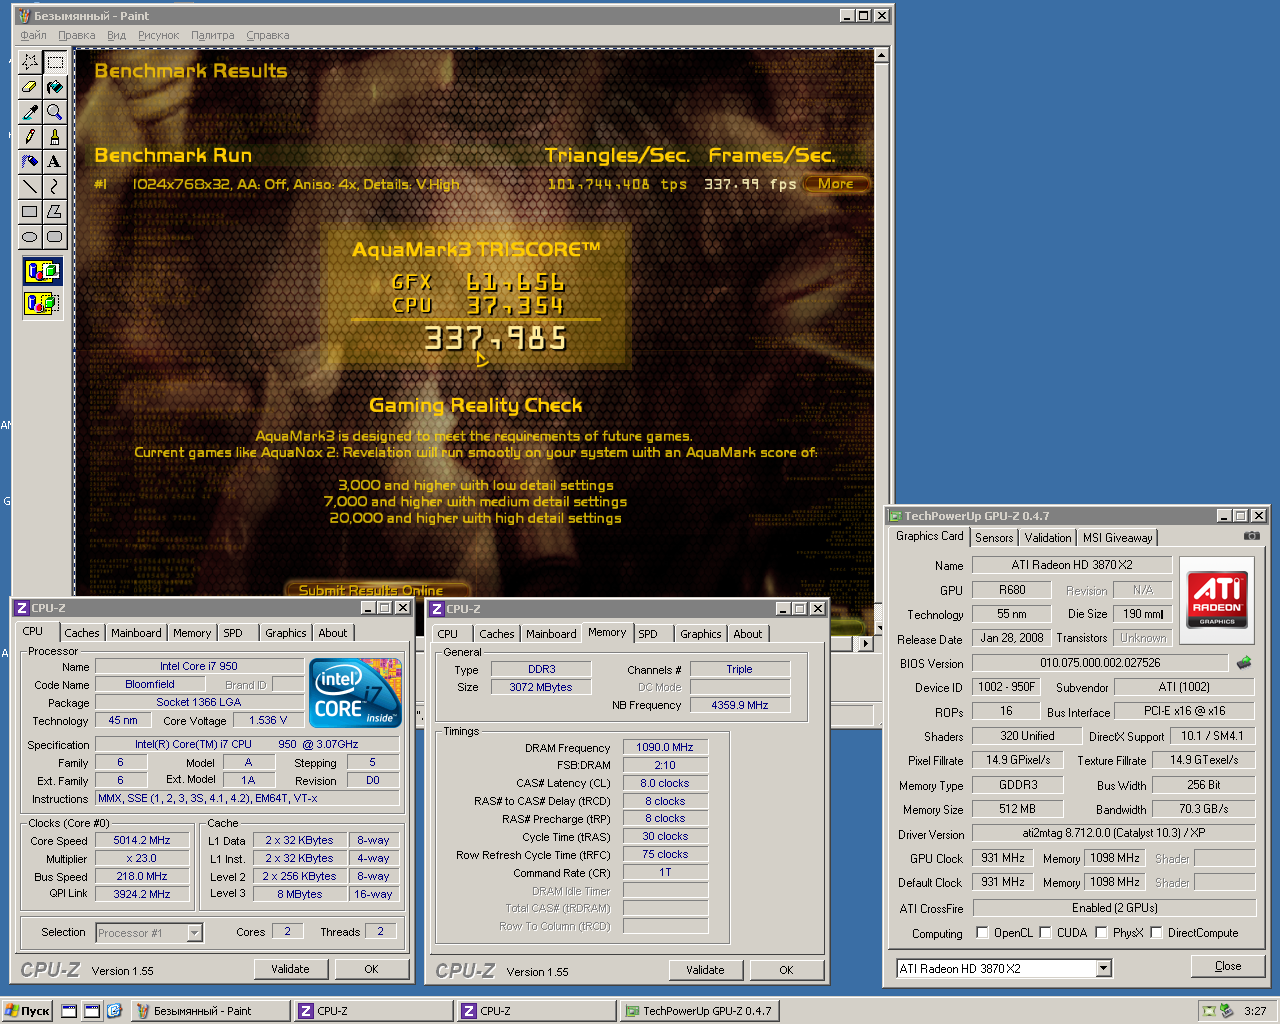Viewport: 1280px width, 1024px height.
Task: Activate the Pick Color eyedropper tool
Action: [x=30, y=112]
